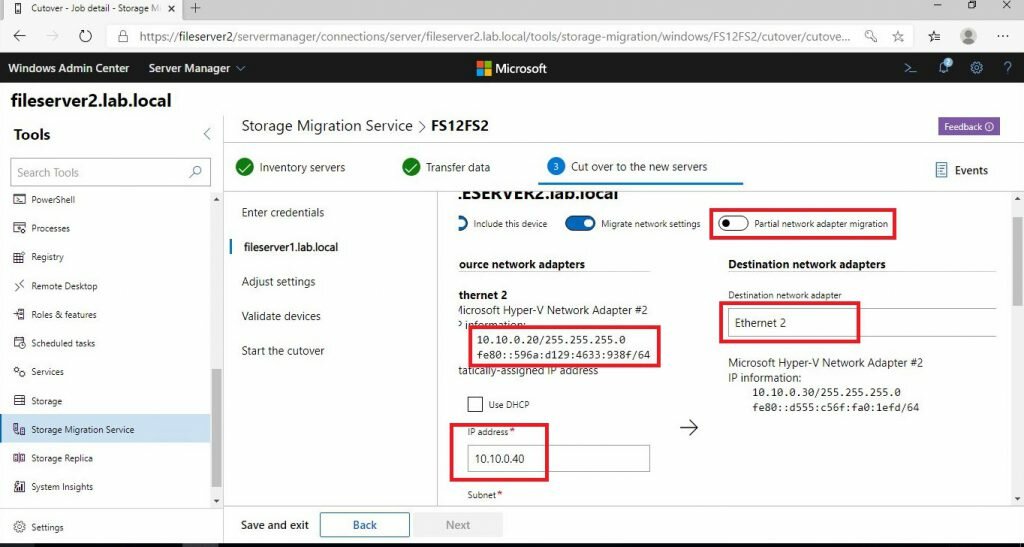Open the browser profile avatar
The image size is (1024, 547).
tap(968, 37)
